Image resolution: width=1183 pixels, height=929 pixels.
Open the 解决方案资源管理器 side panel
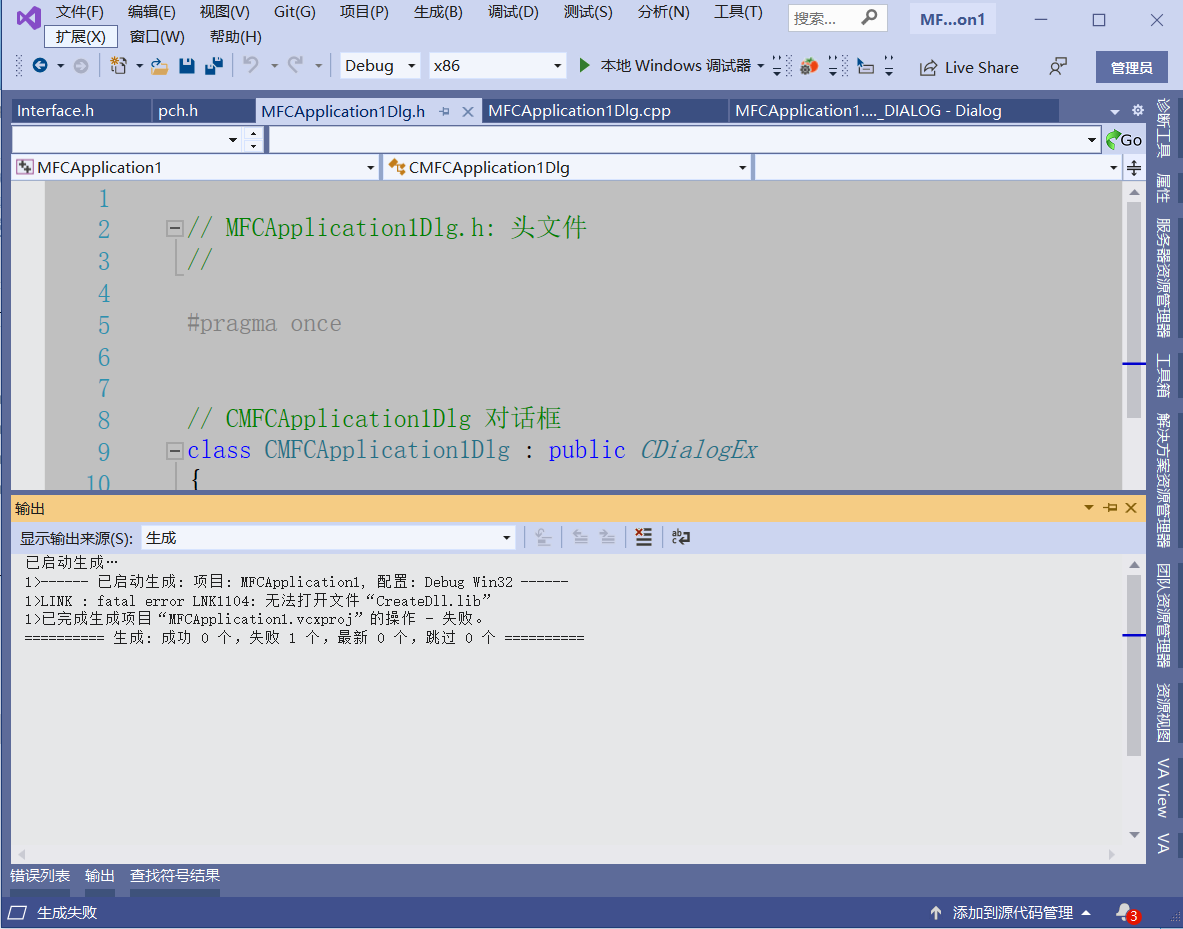click(1163, 480)
